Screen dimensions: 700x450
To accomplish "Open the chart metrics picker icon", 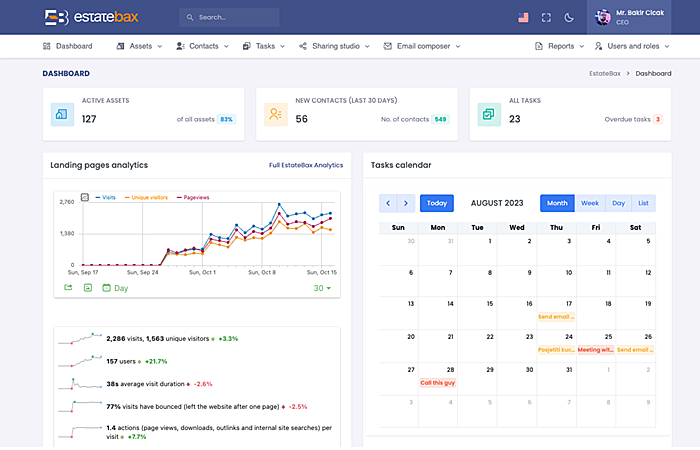I will (84, 197).
